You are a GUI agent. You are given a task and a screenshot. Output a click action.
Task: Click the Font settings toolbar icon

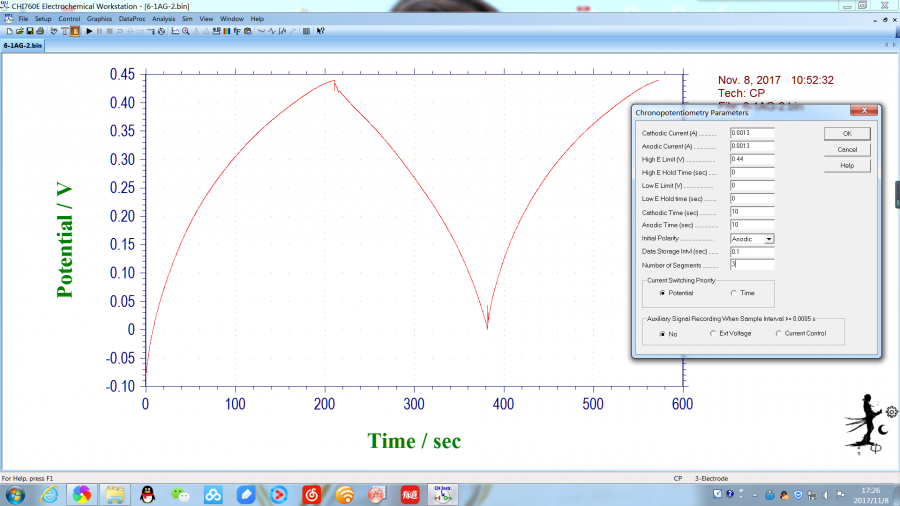[236, 31]
